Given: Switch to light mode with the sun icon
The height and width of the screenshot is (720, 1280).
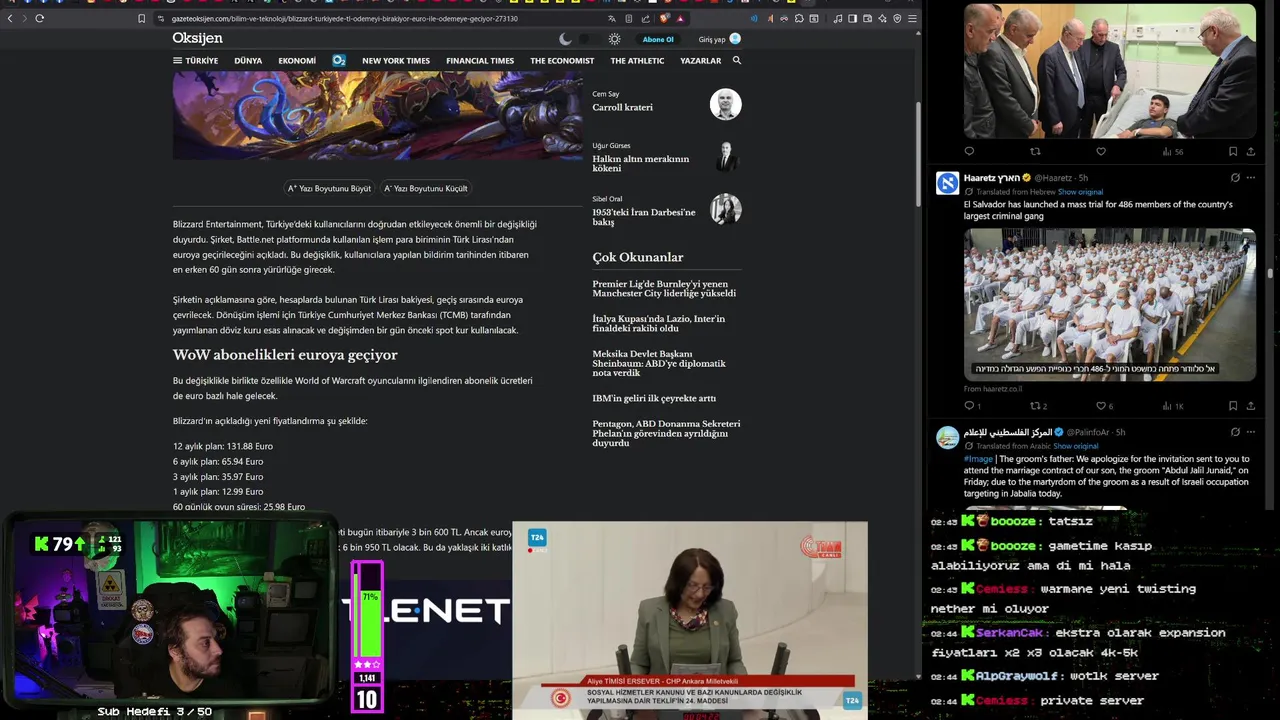Looking at the screenshot, I should pyautogui.click(x=614, y=39).
